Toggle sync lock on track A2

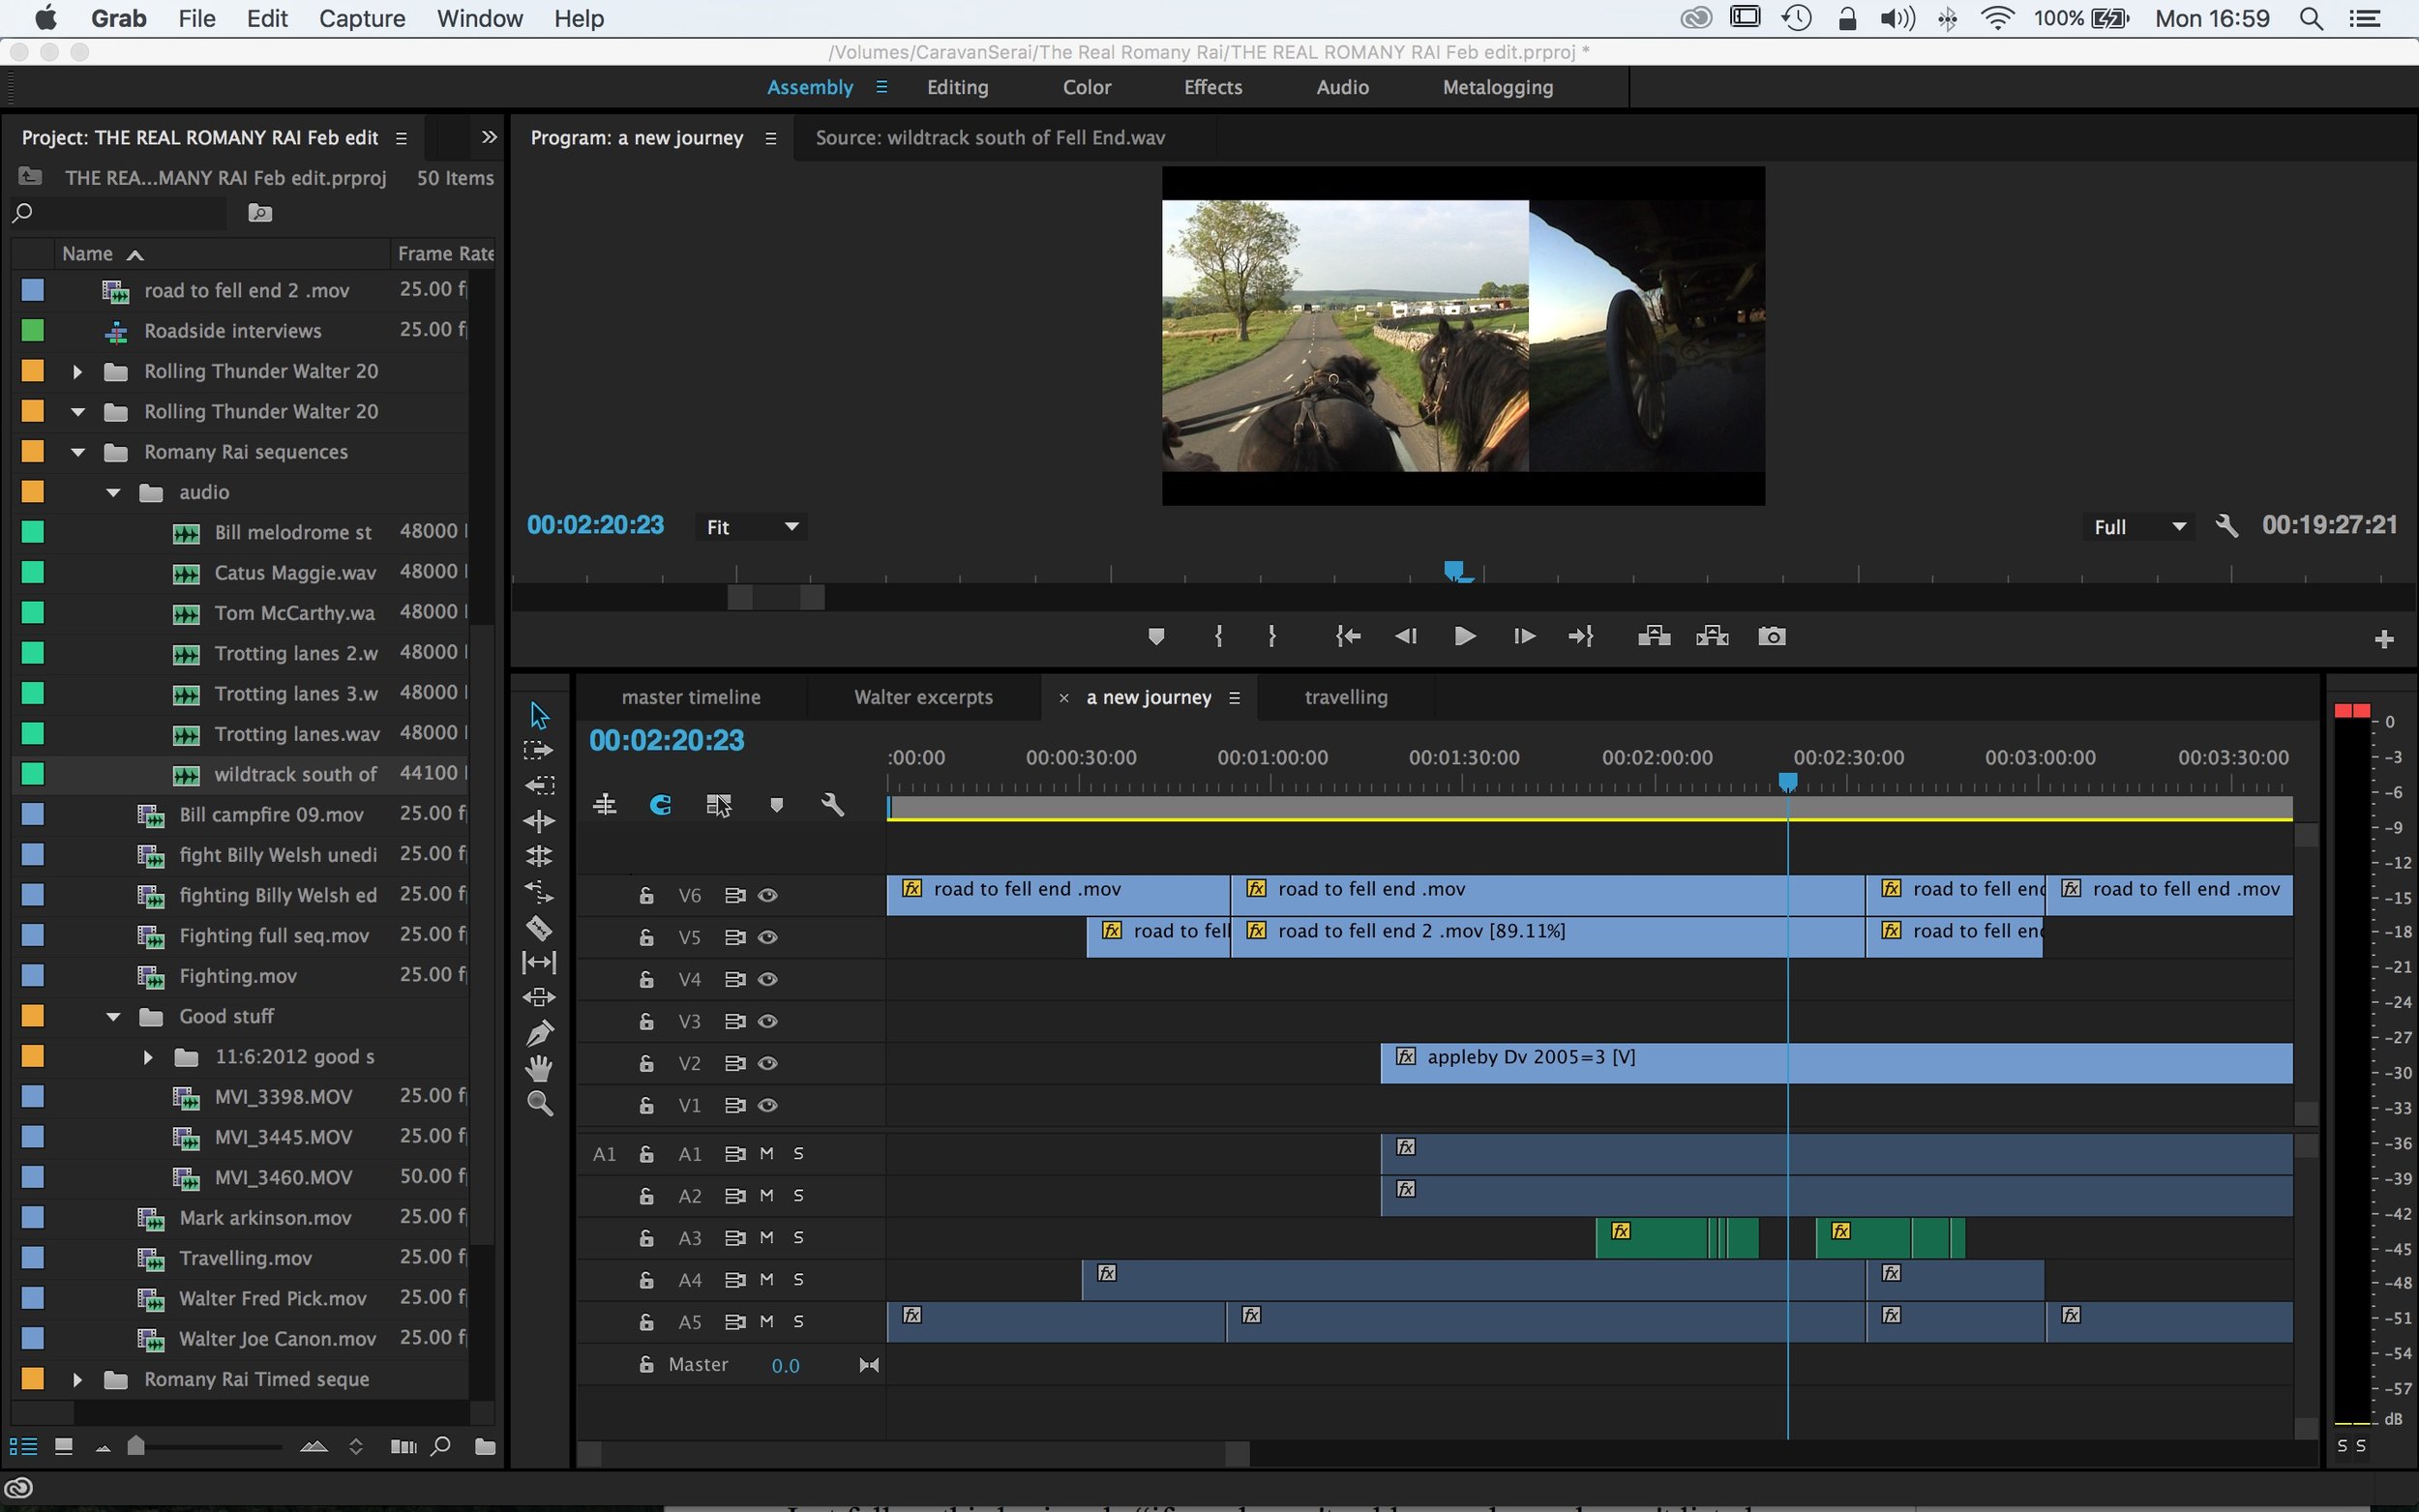click(735, 1195)
